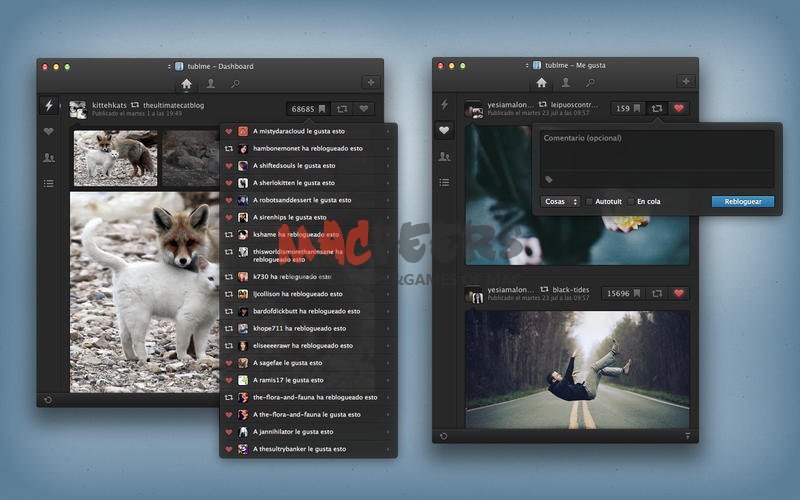Open the following people icon in Me gusta sidebar

click(444, 156)
